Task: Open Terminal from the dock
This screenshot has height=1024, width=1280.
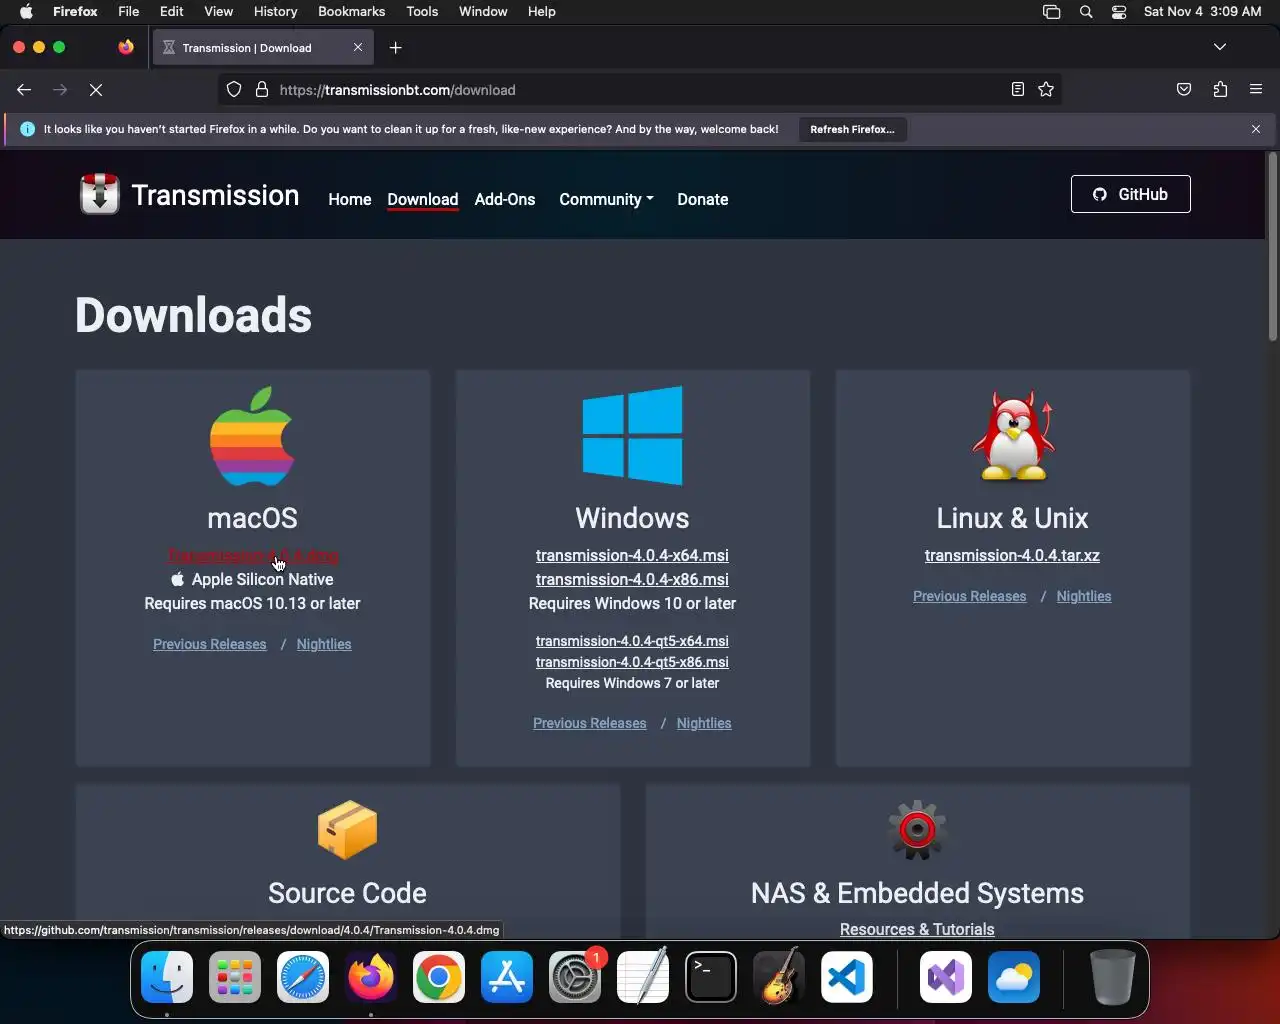Action: click(x=711, y=977)
